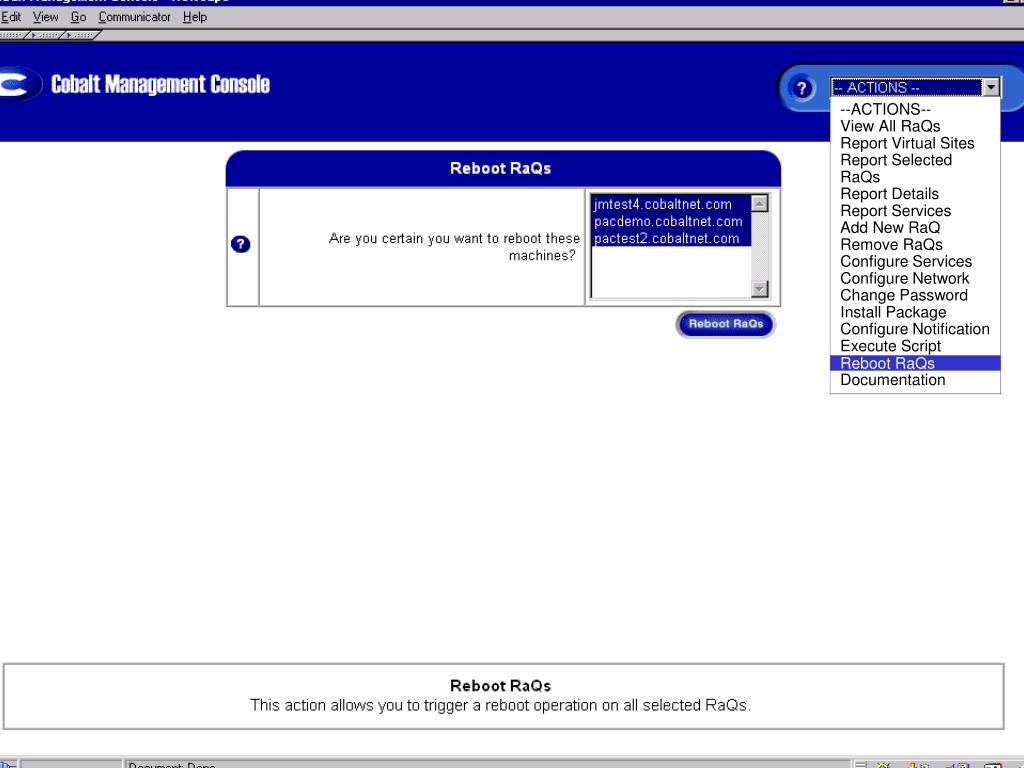The height and width of the screenshot is (768, 1024).
Task: Open the View menu
Action: point(45,17)
